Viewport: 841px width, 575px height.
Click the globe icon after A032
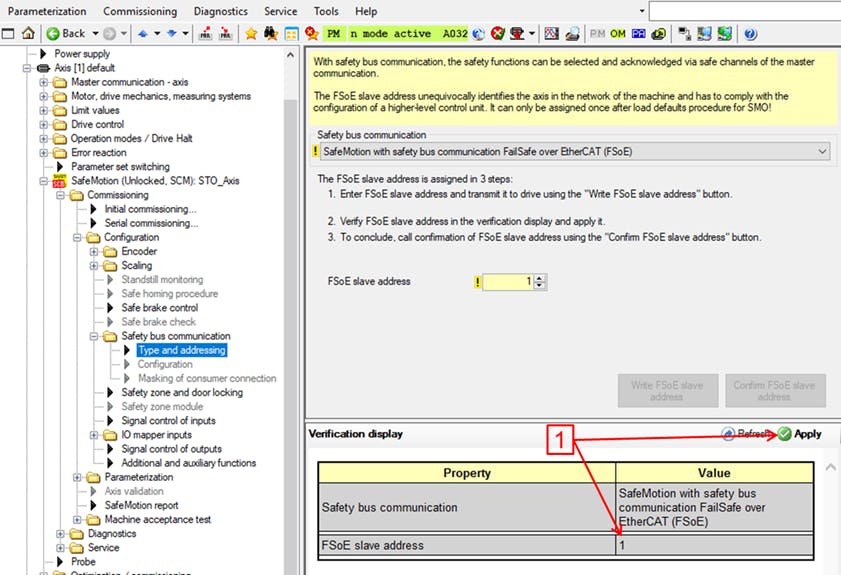coord(478,34)
